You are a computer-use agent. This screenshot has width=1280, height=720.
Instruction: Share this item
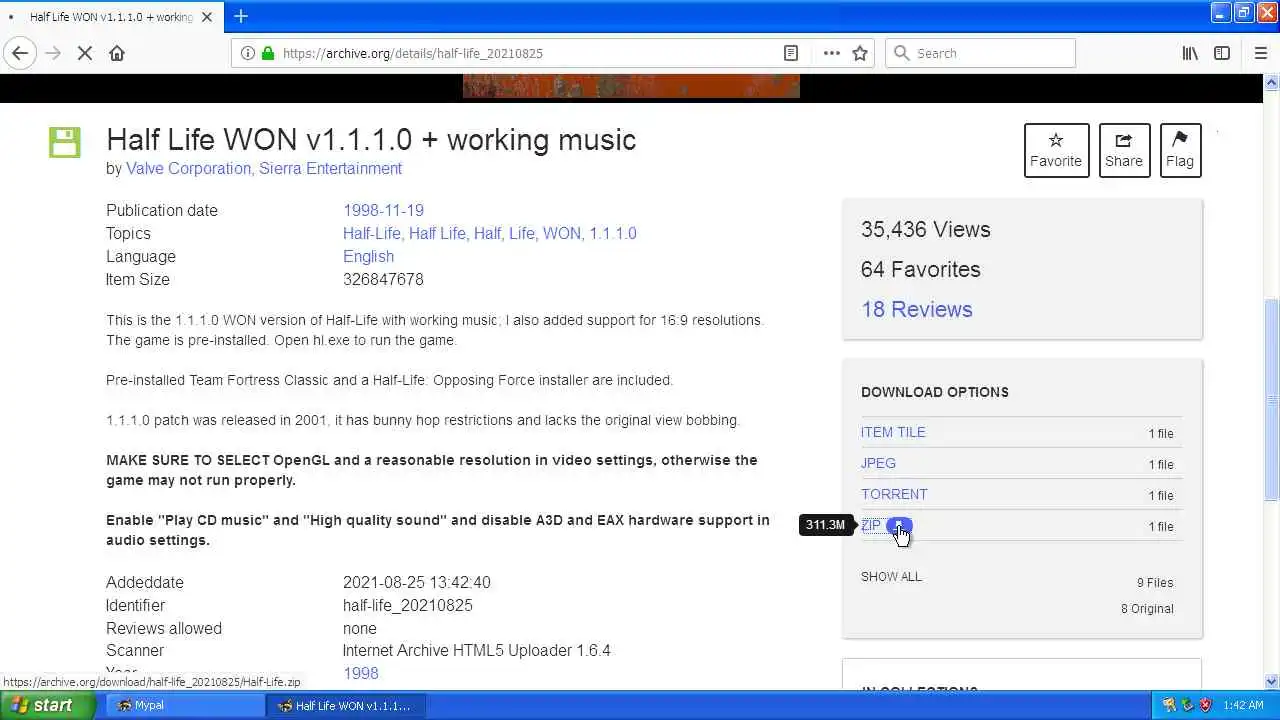tap(1124, 150)
